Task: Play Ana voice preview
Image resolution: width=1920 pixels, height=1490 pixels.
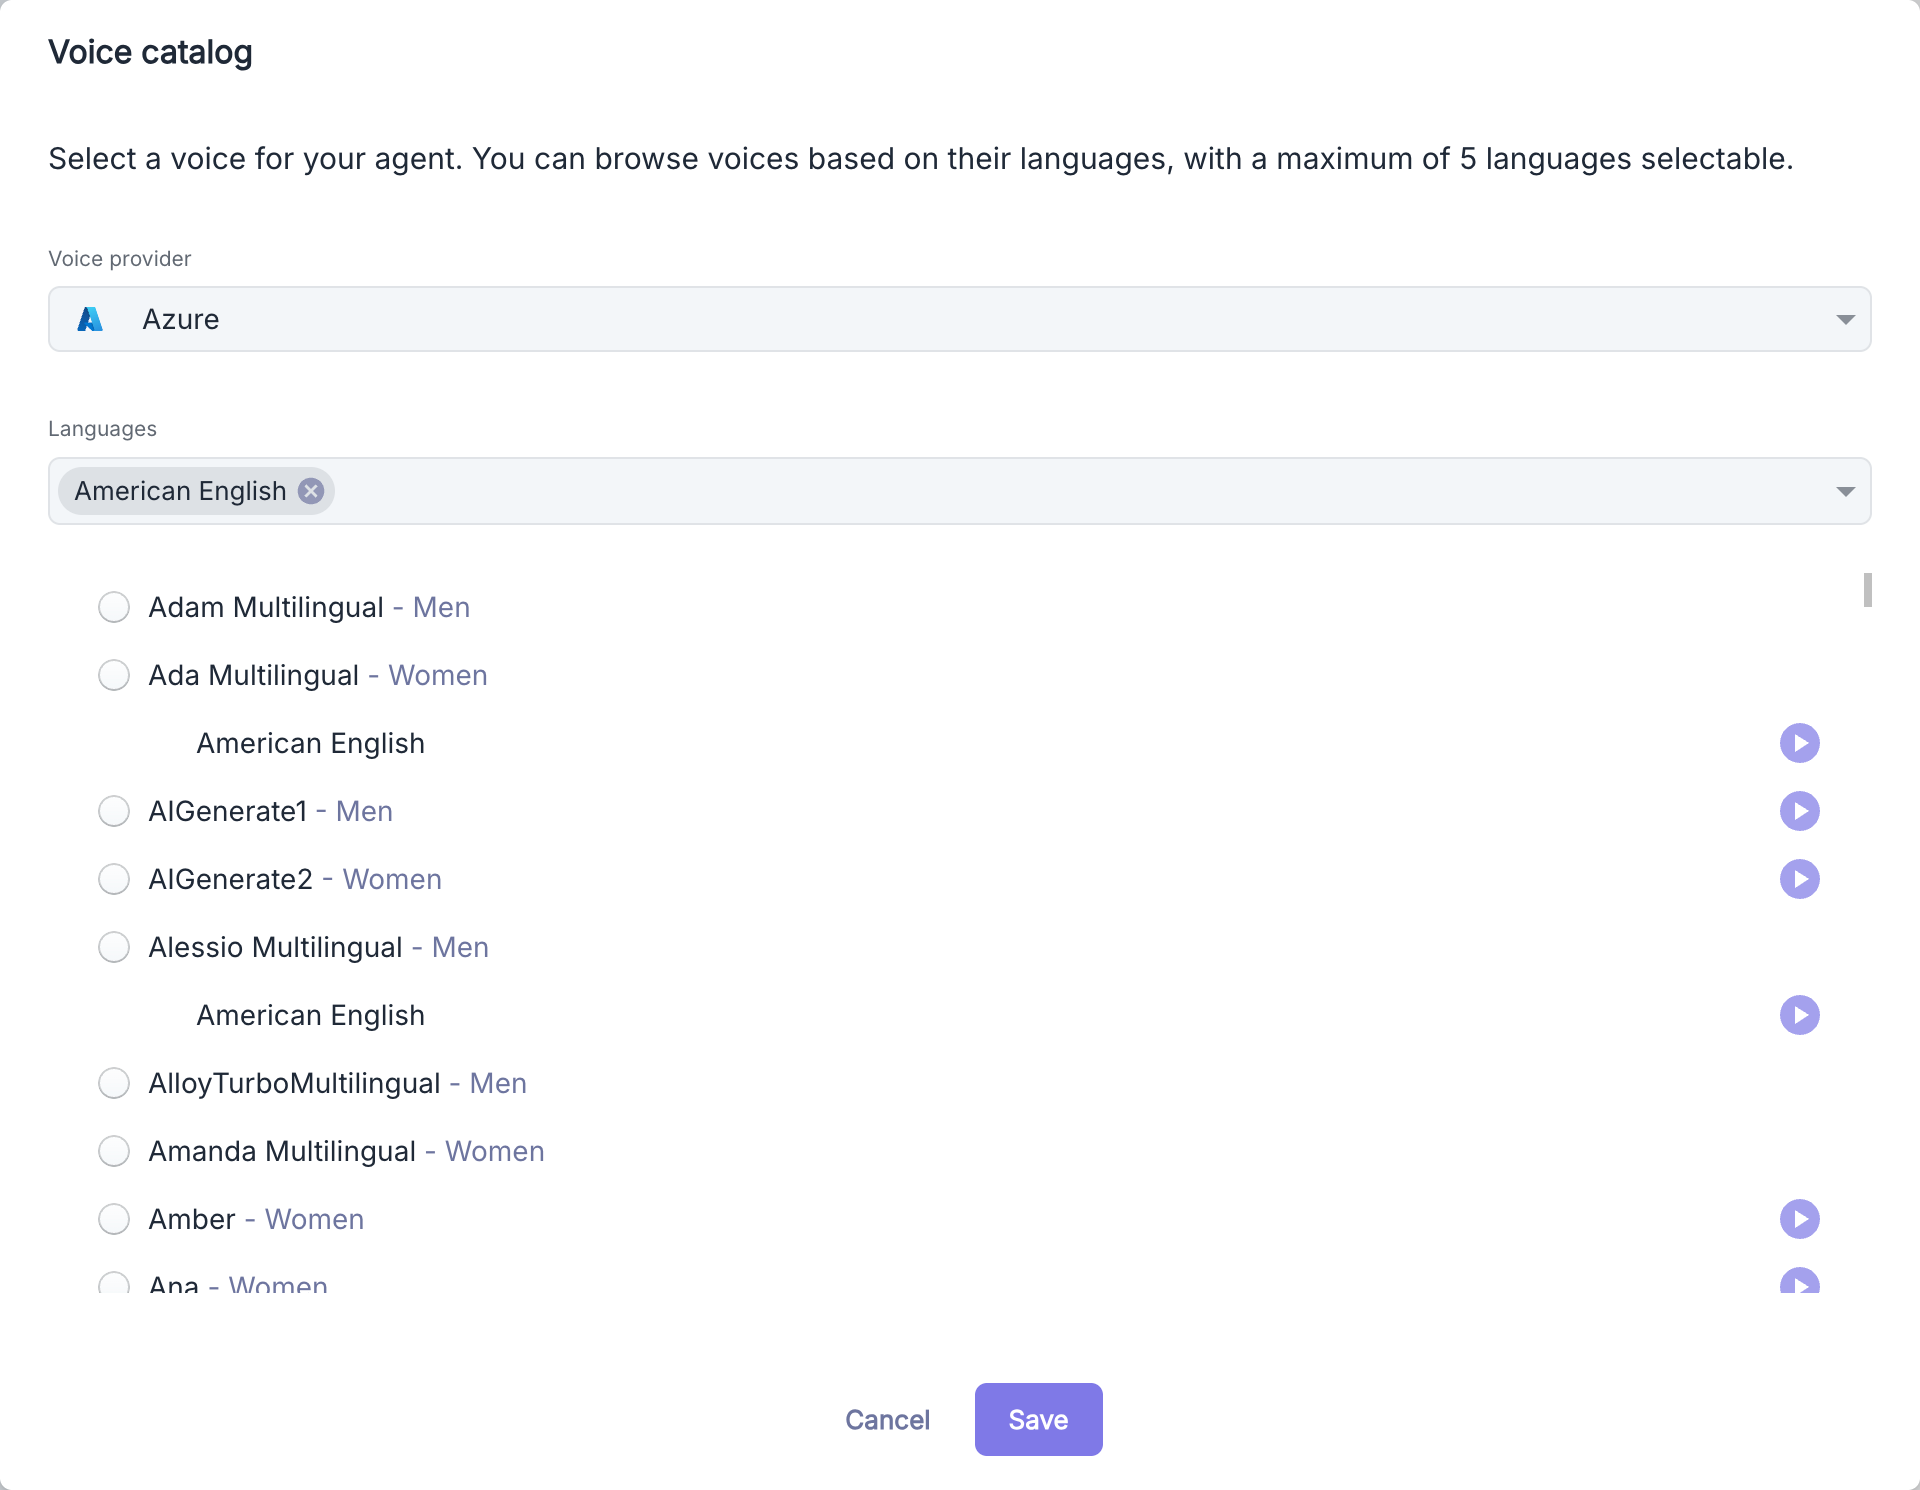Action: (x=1799, y=1282)
